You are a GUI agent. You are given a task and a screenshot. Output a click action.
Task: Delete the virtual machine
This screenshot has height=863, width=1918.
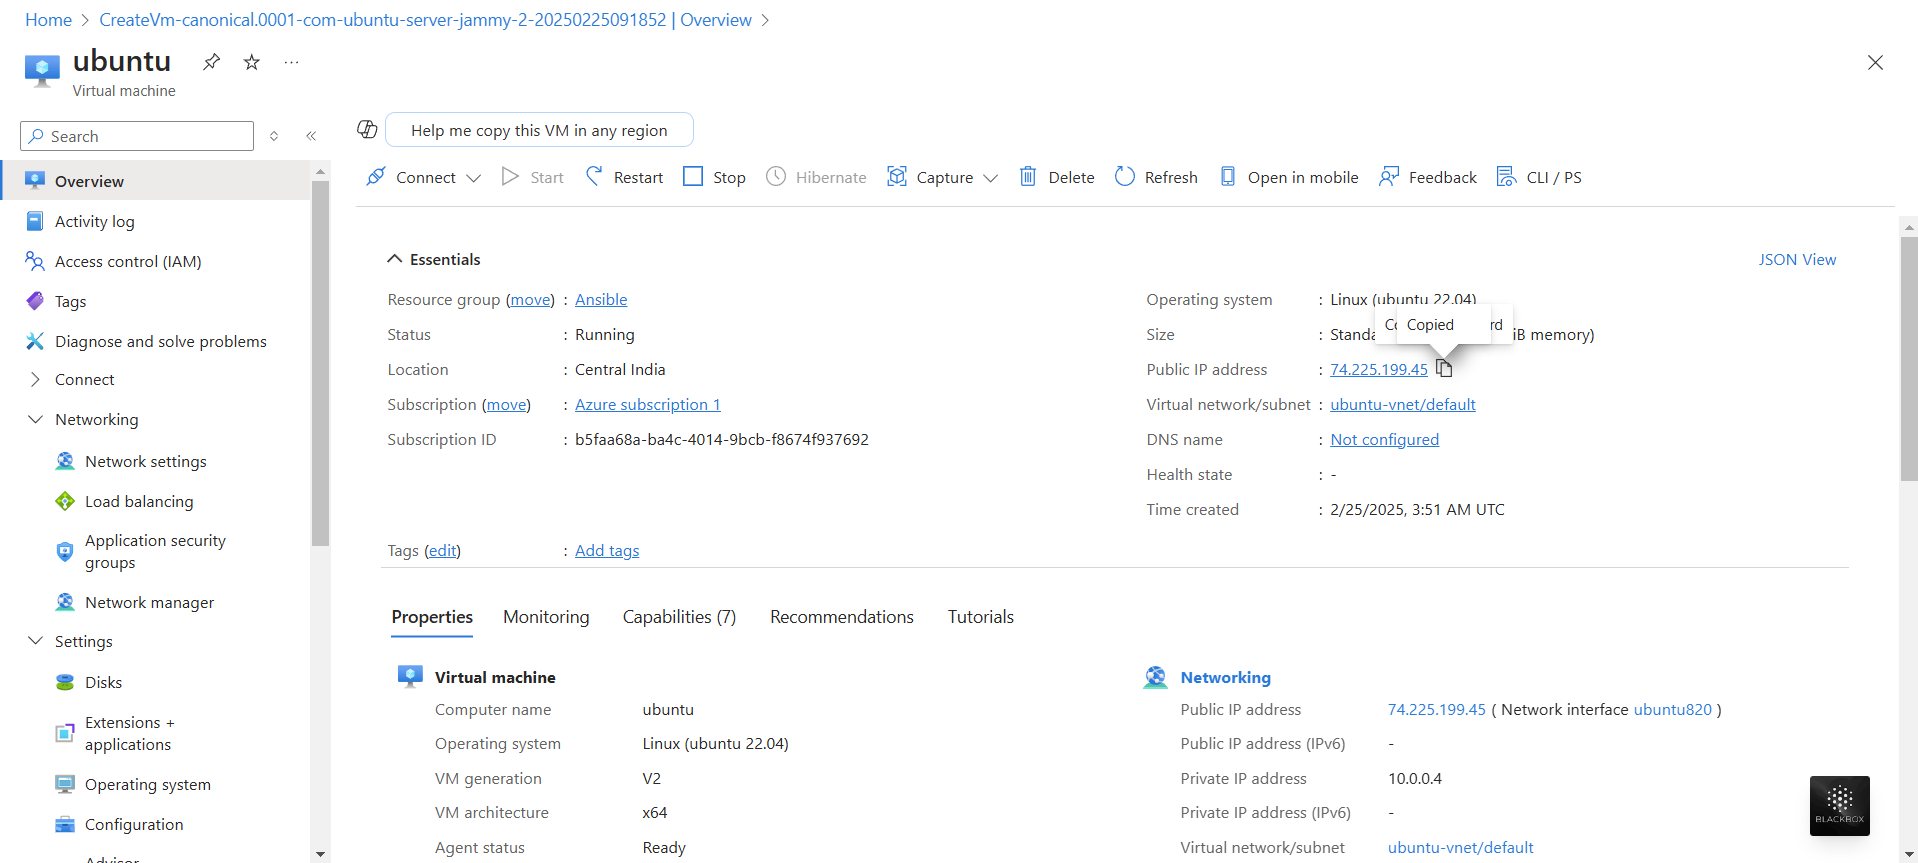1056,177
